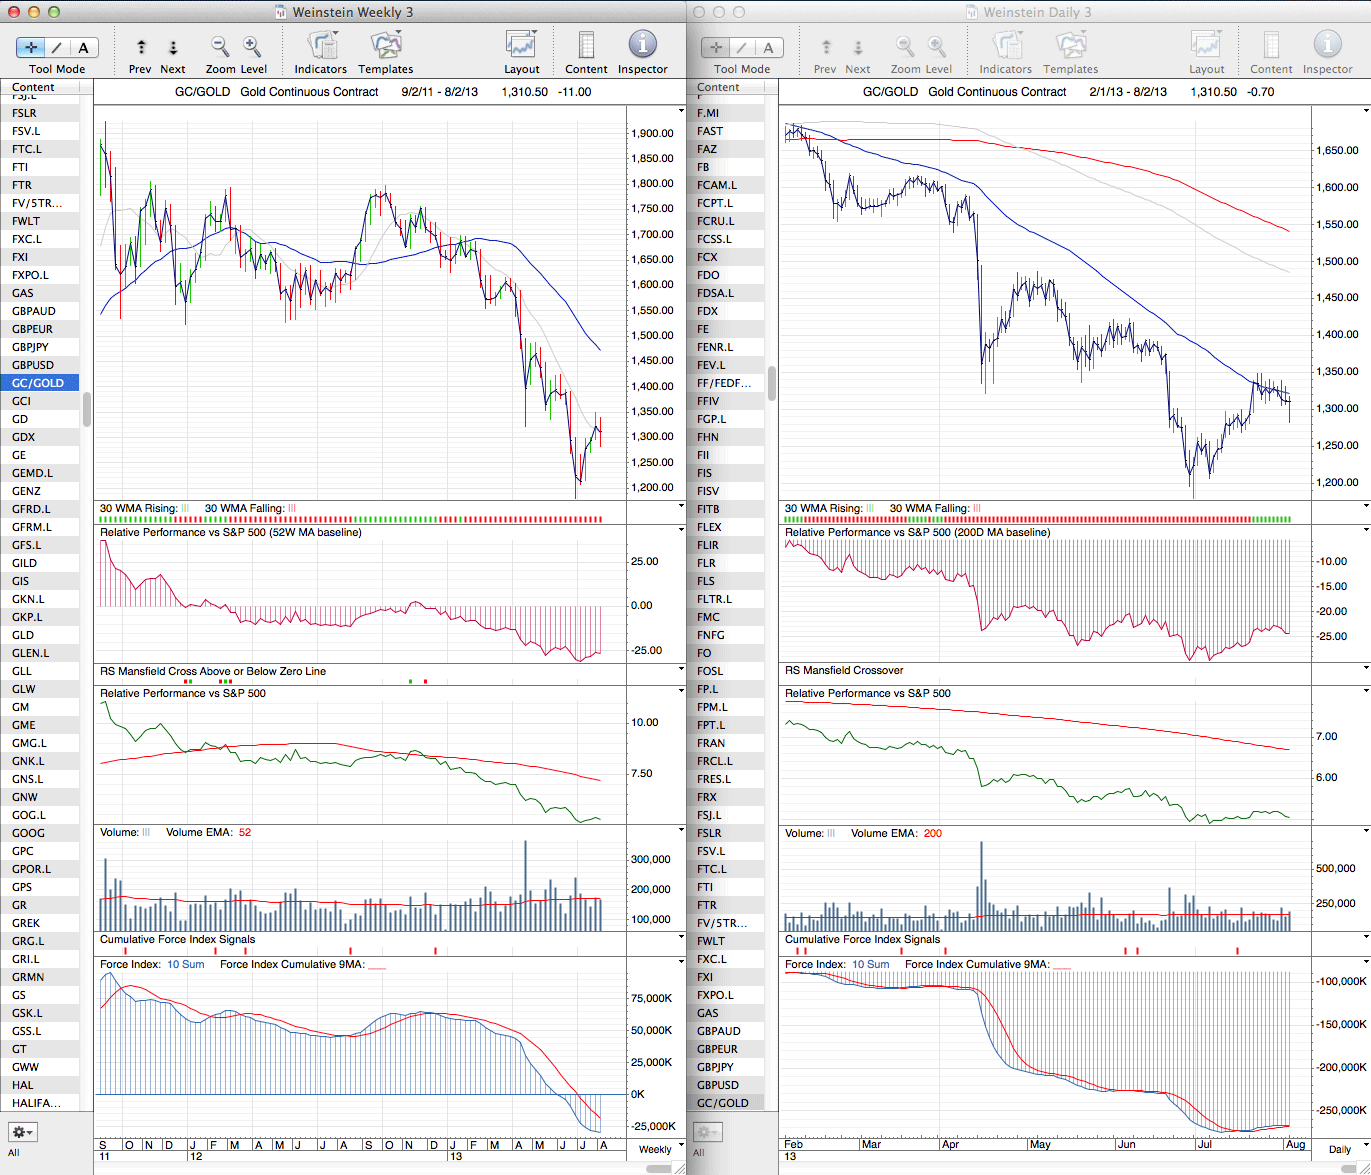Open Layout options in Weekly window
The width and height of the screenshot is (1371, 1175).
point(521,46)
